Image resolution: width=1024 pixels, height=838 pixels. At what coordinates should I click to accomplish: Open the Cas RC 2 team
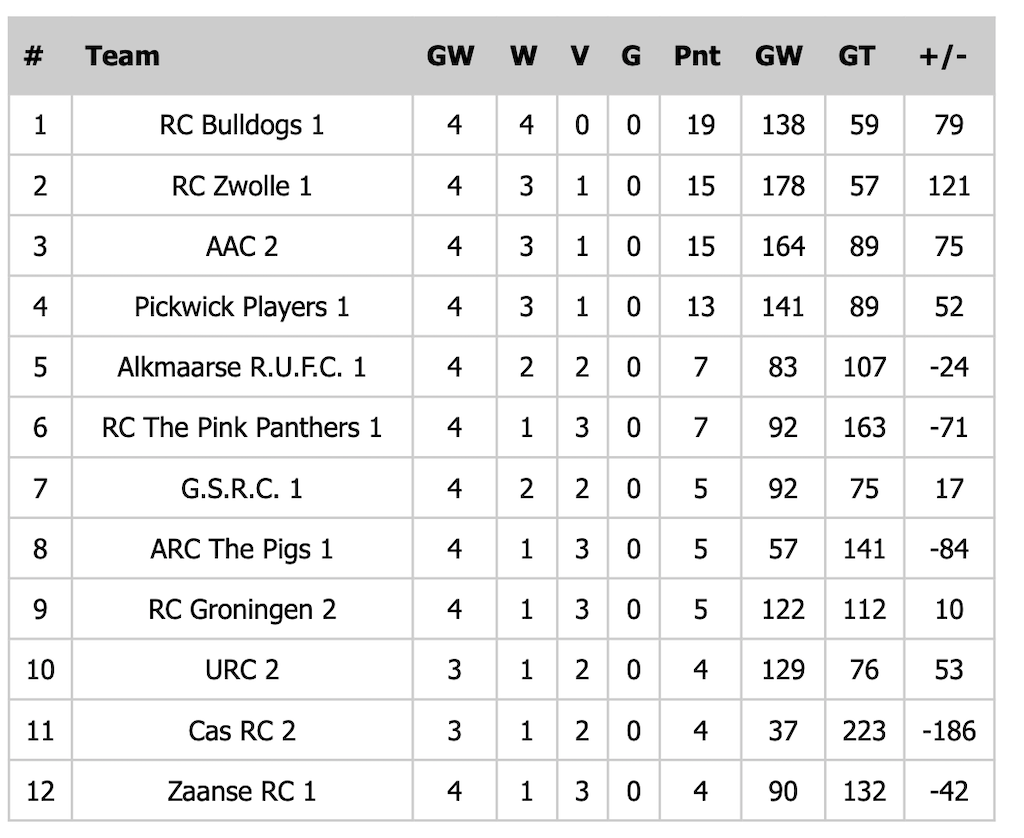[242, 731]
